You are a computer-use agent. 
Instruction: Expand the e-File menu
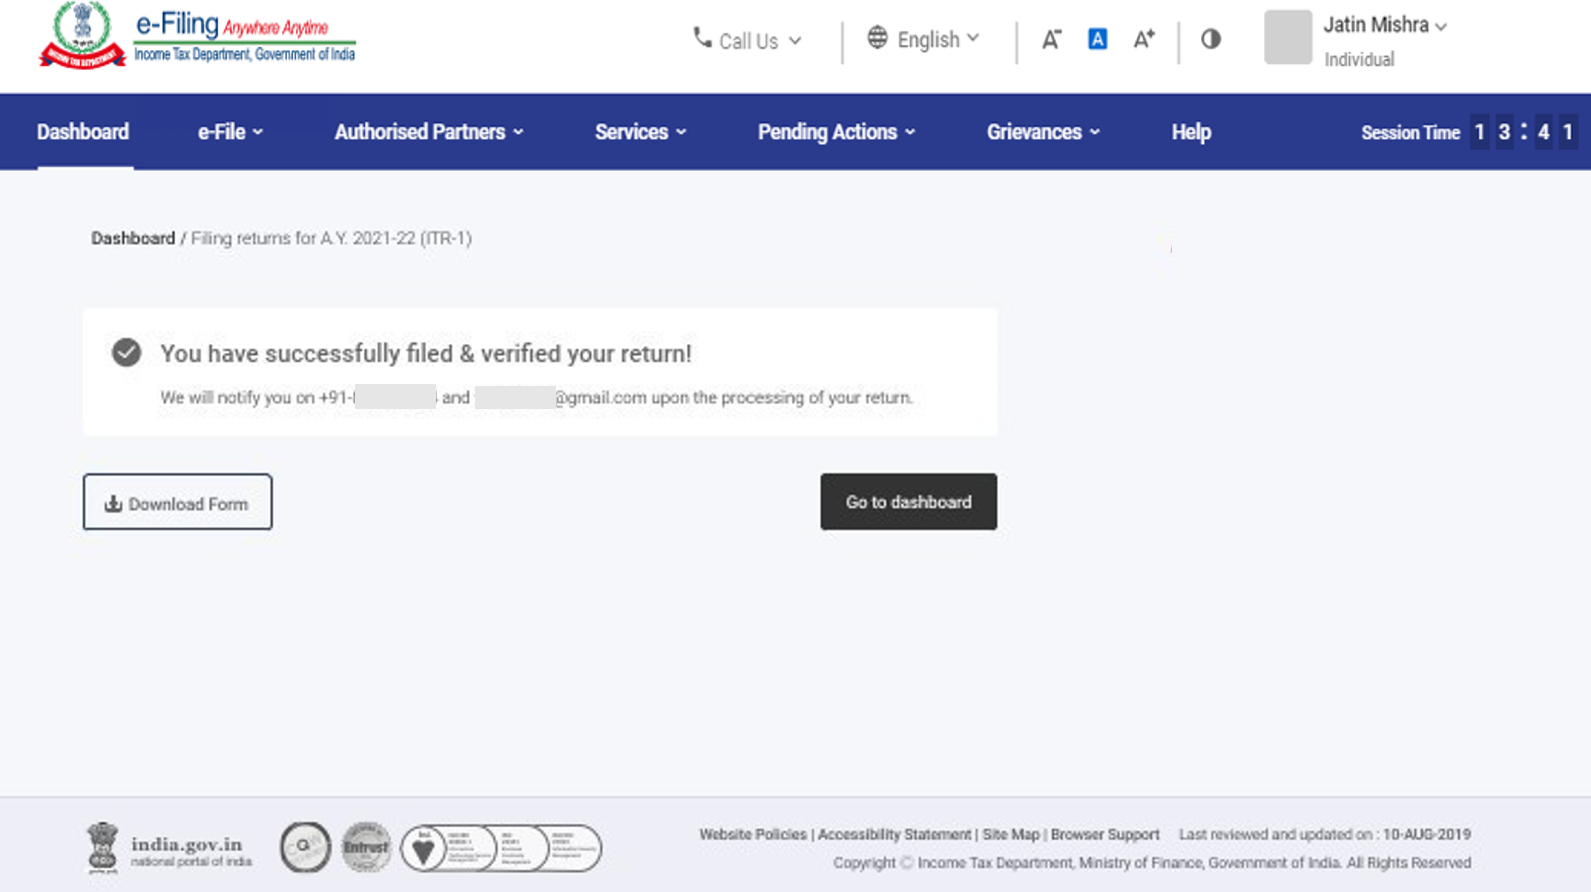click(x=230, y=132)
